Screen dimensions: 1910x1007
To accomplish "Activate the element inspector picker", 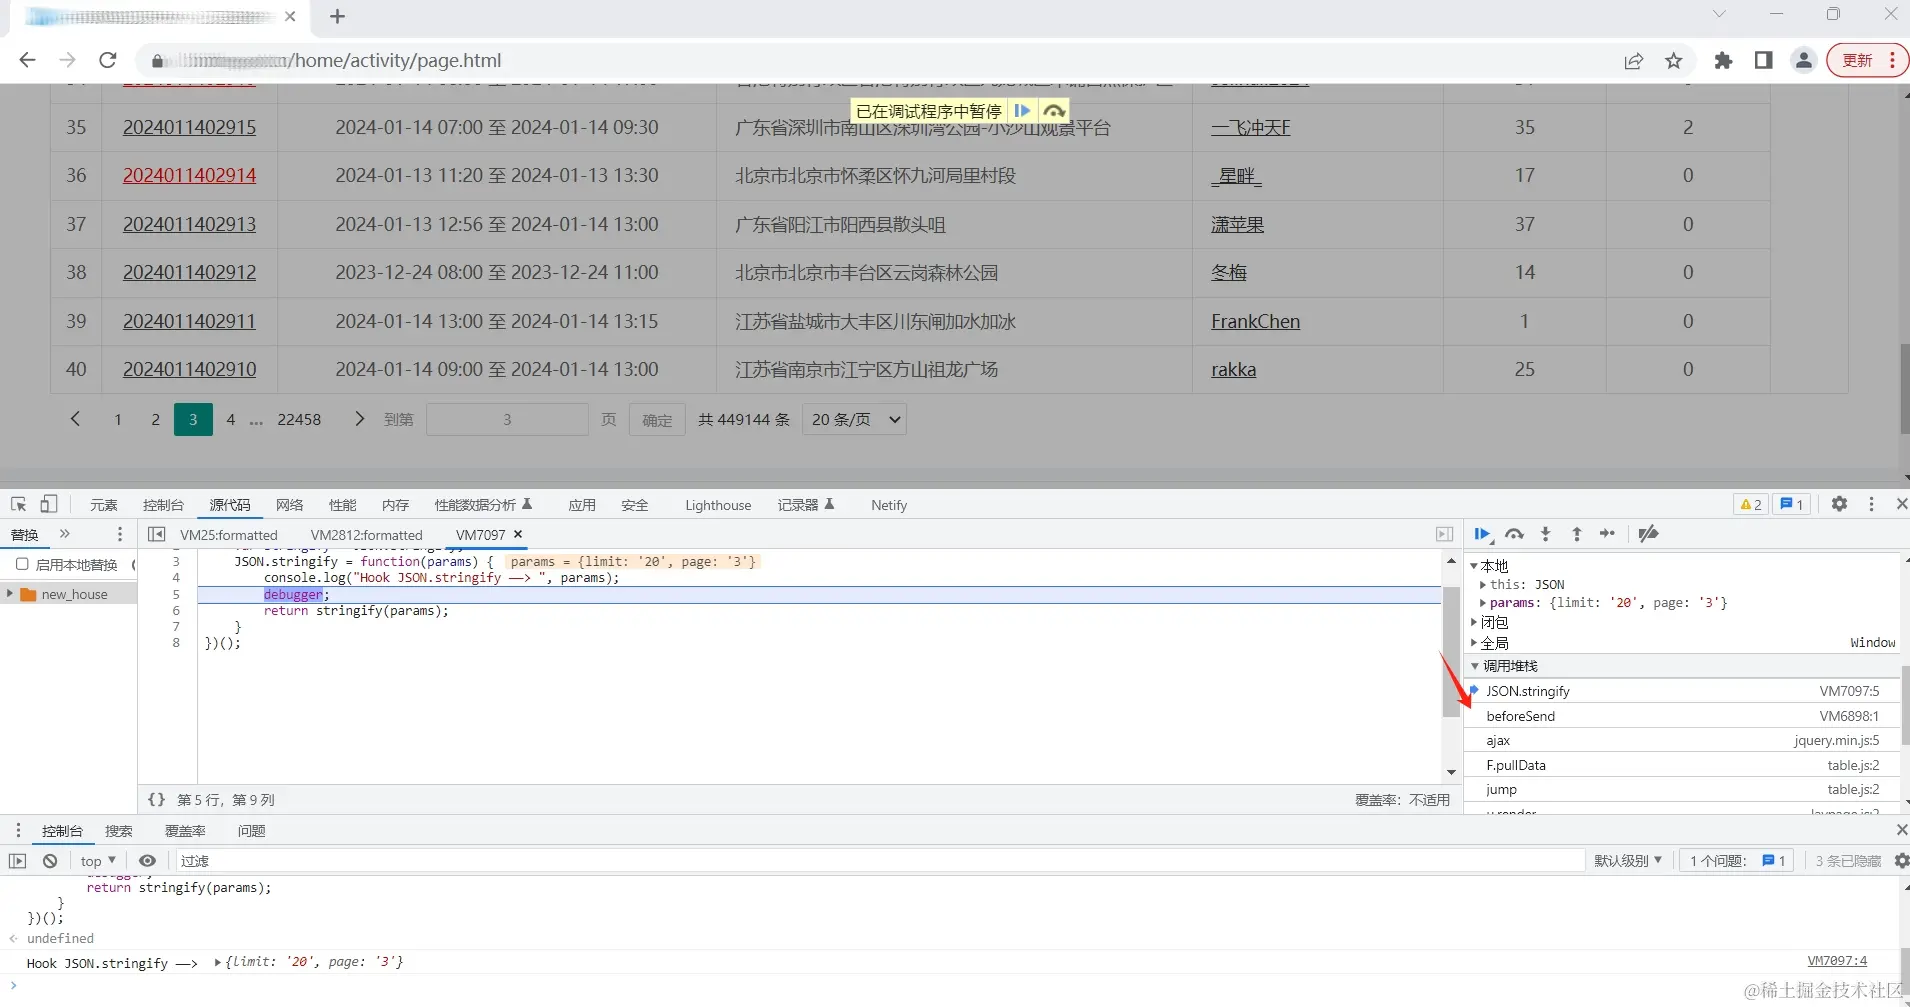I will pos(18,504).
